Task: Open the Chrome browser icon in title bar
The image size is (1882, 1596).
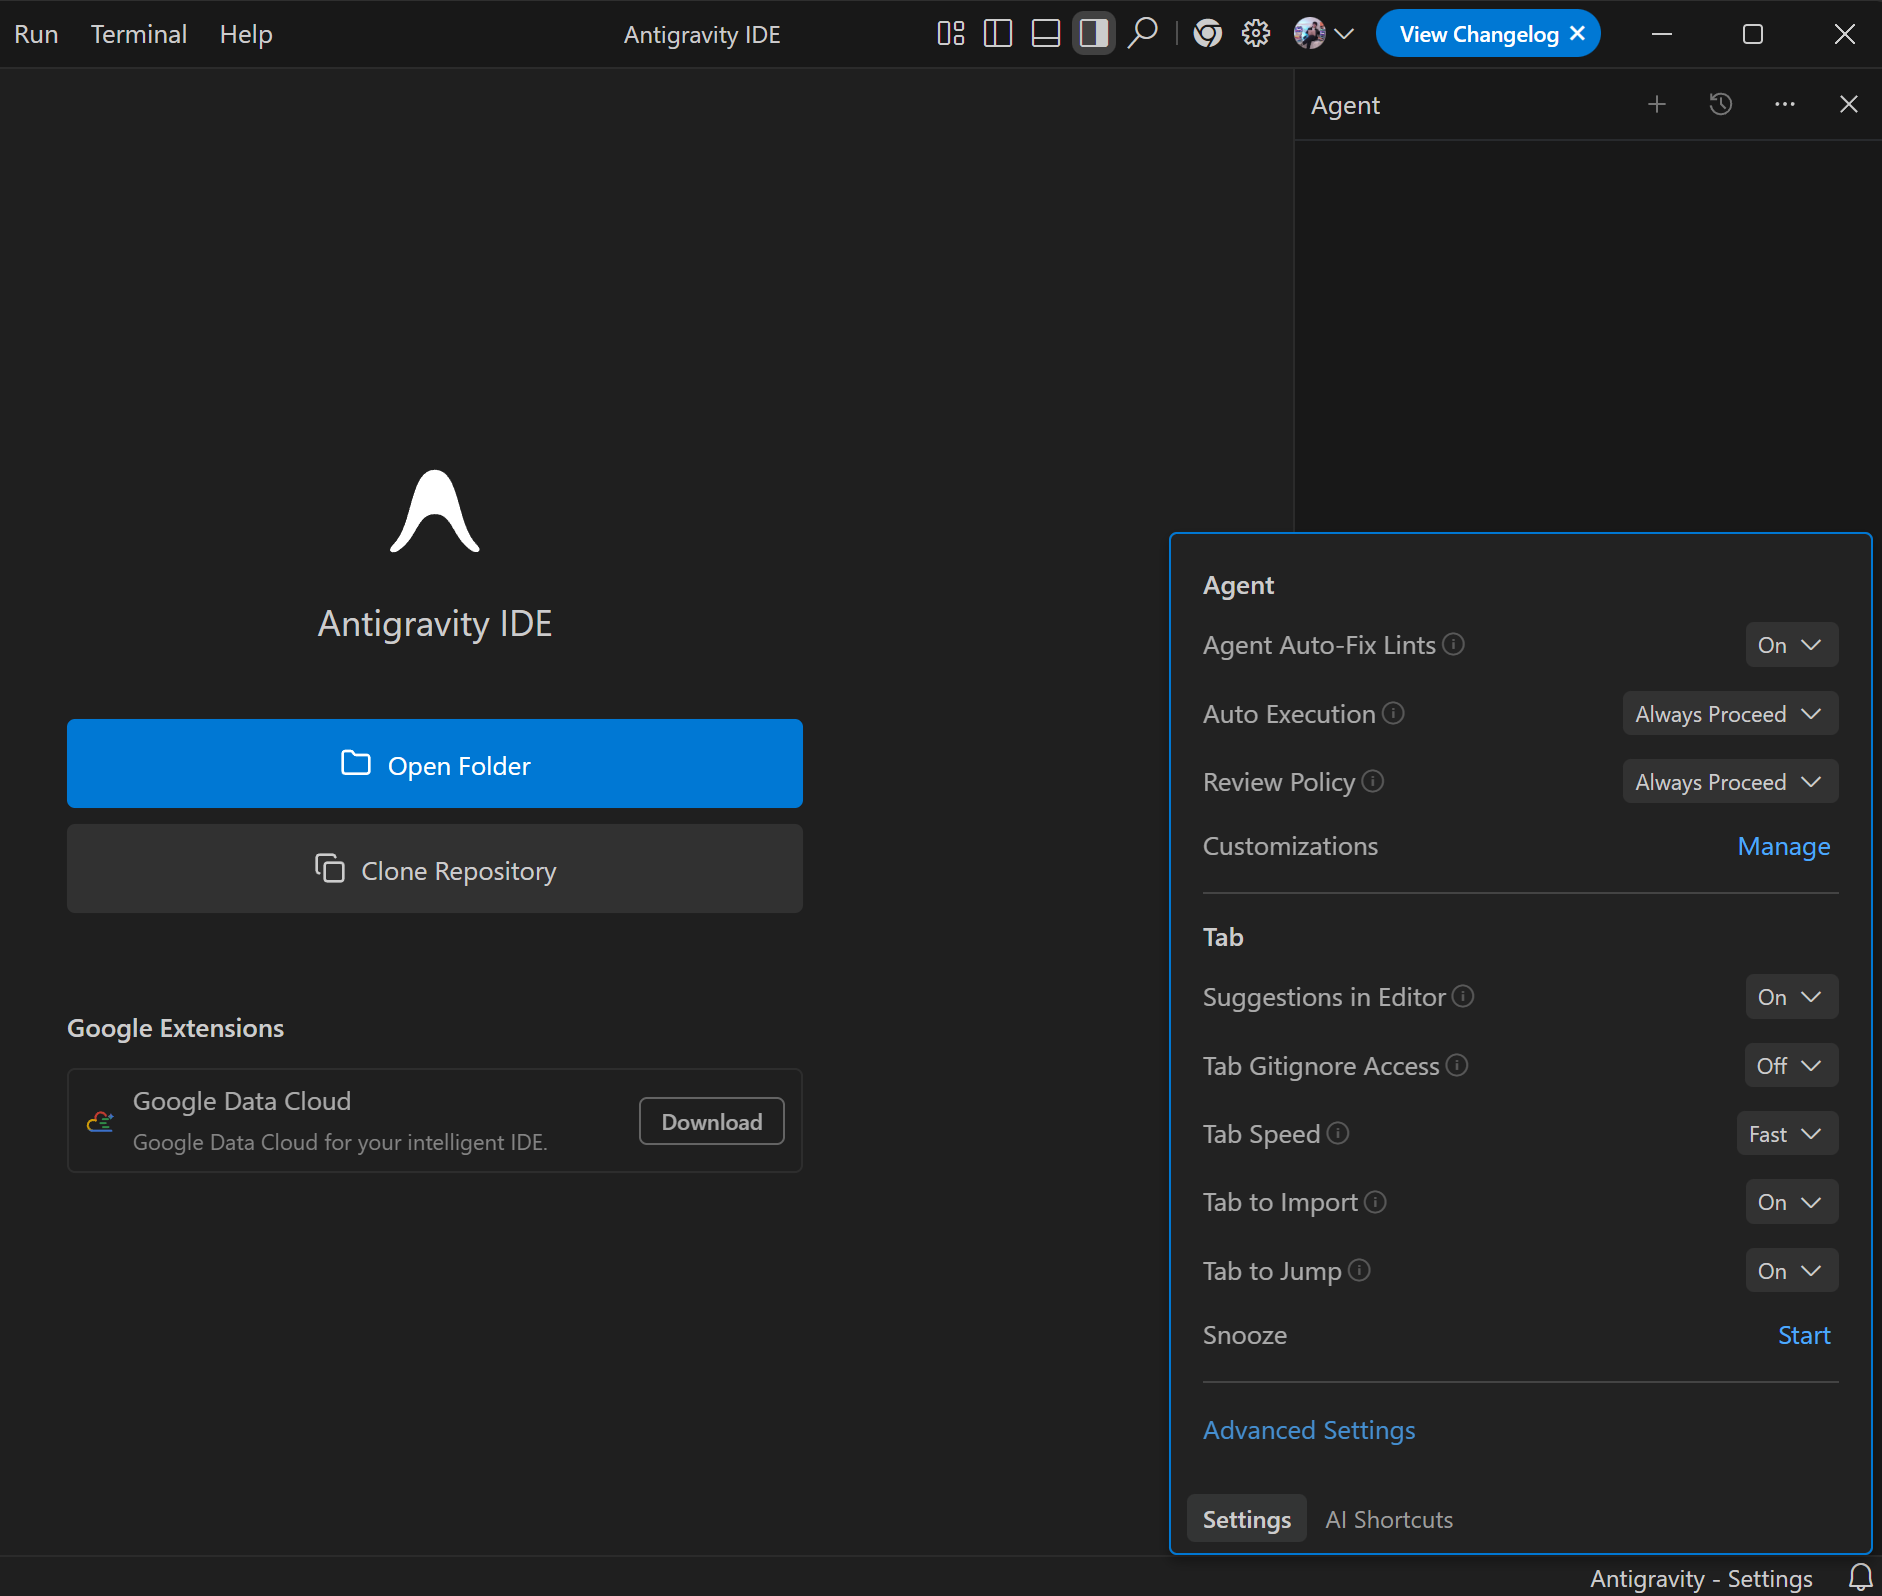Action: 1208,34
